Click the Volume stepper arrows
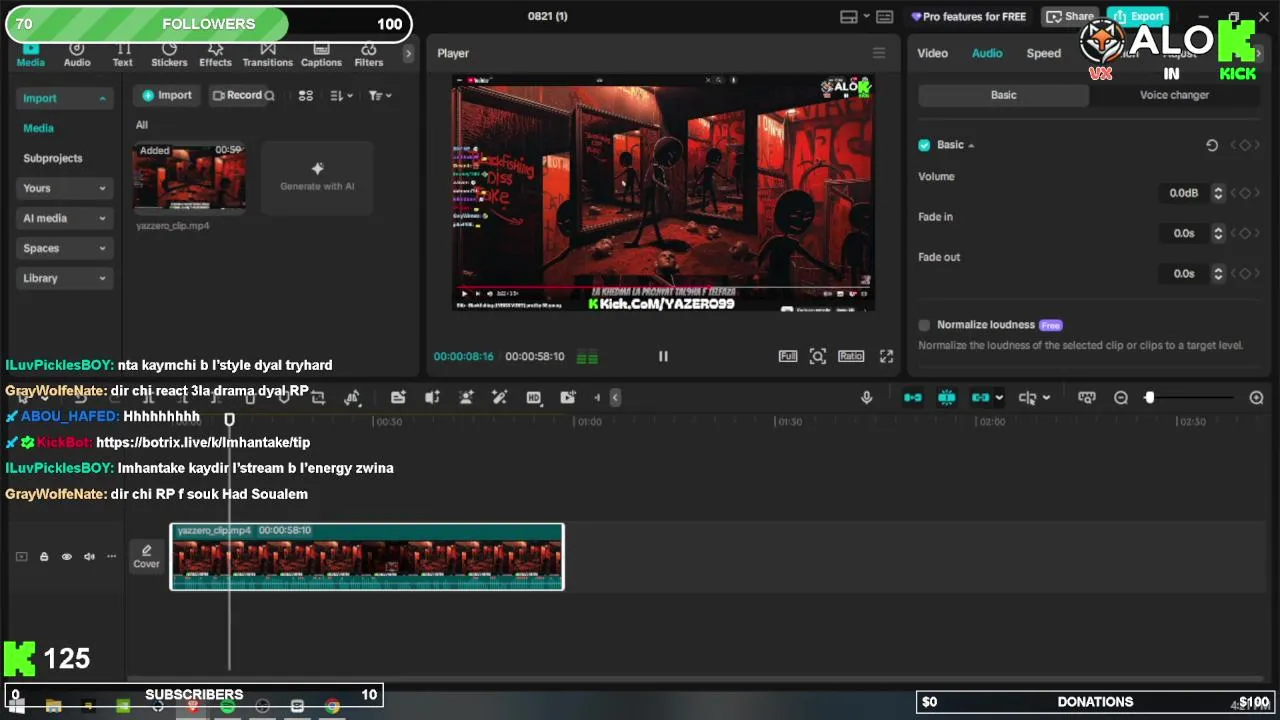Viewport: 1280px width, 720px height. pyautogui.click(x=1218, y=193)
